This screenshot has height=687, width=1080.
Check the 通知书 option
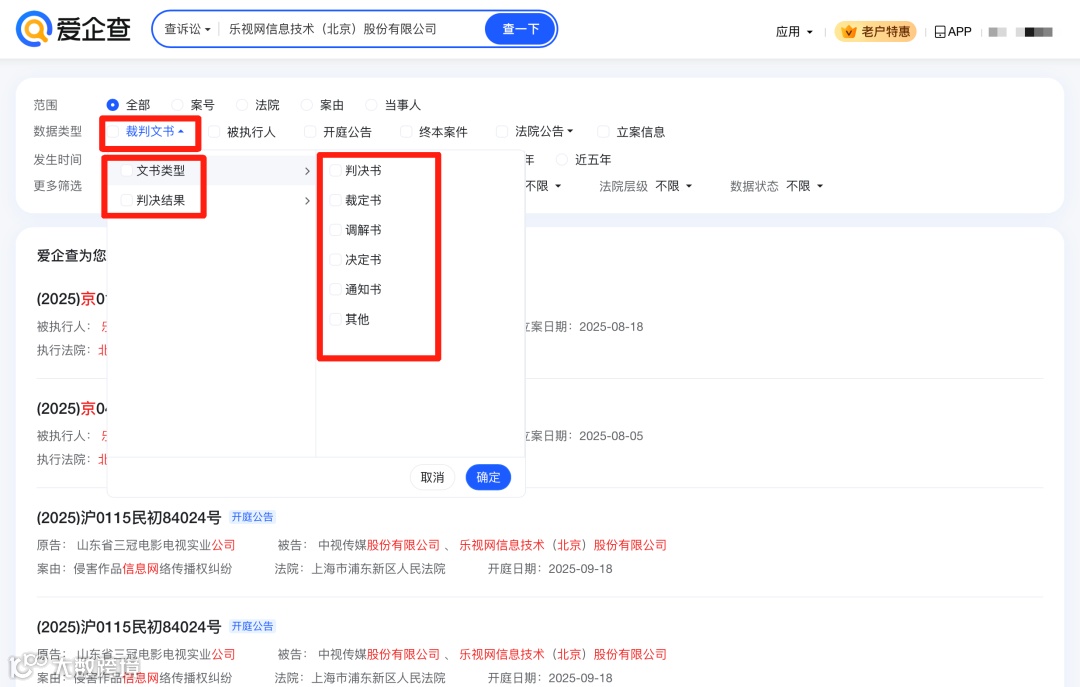(x=335, y=289)
